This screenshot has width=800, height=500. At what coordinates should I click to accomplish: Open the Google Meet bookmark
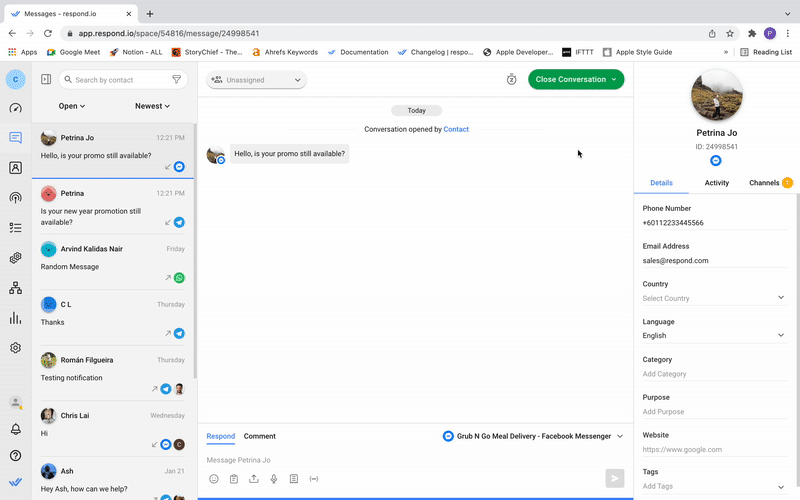73,52
